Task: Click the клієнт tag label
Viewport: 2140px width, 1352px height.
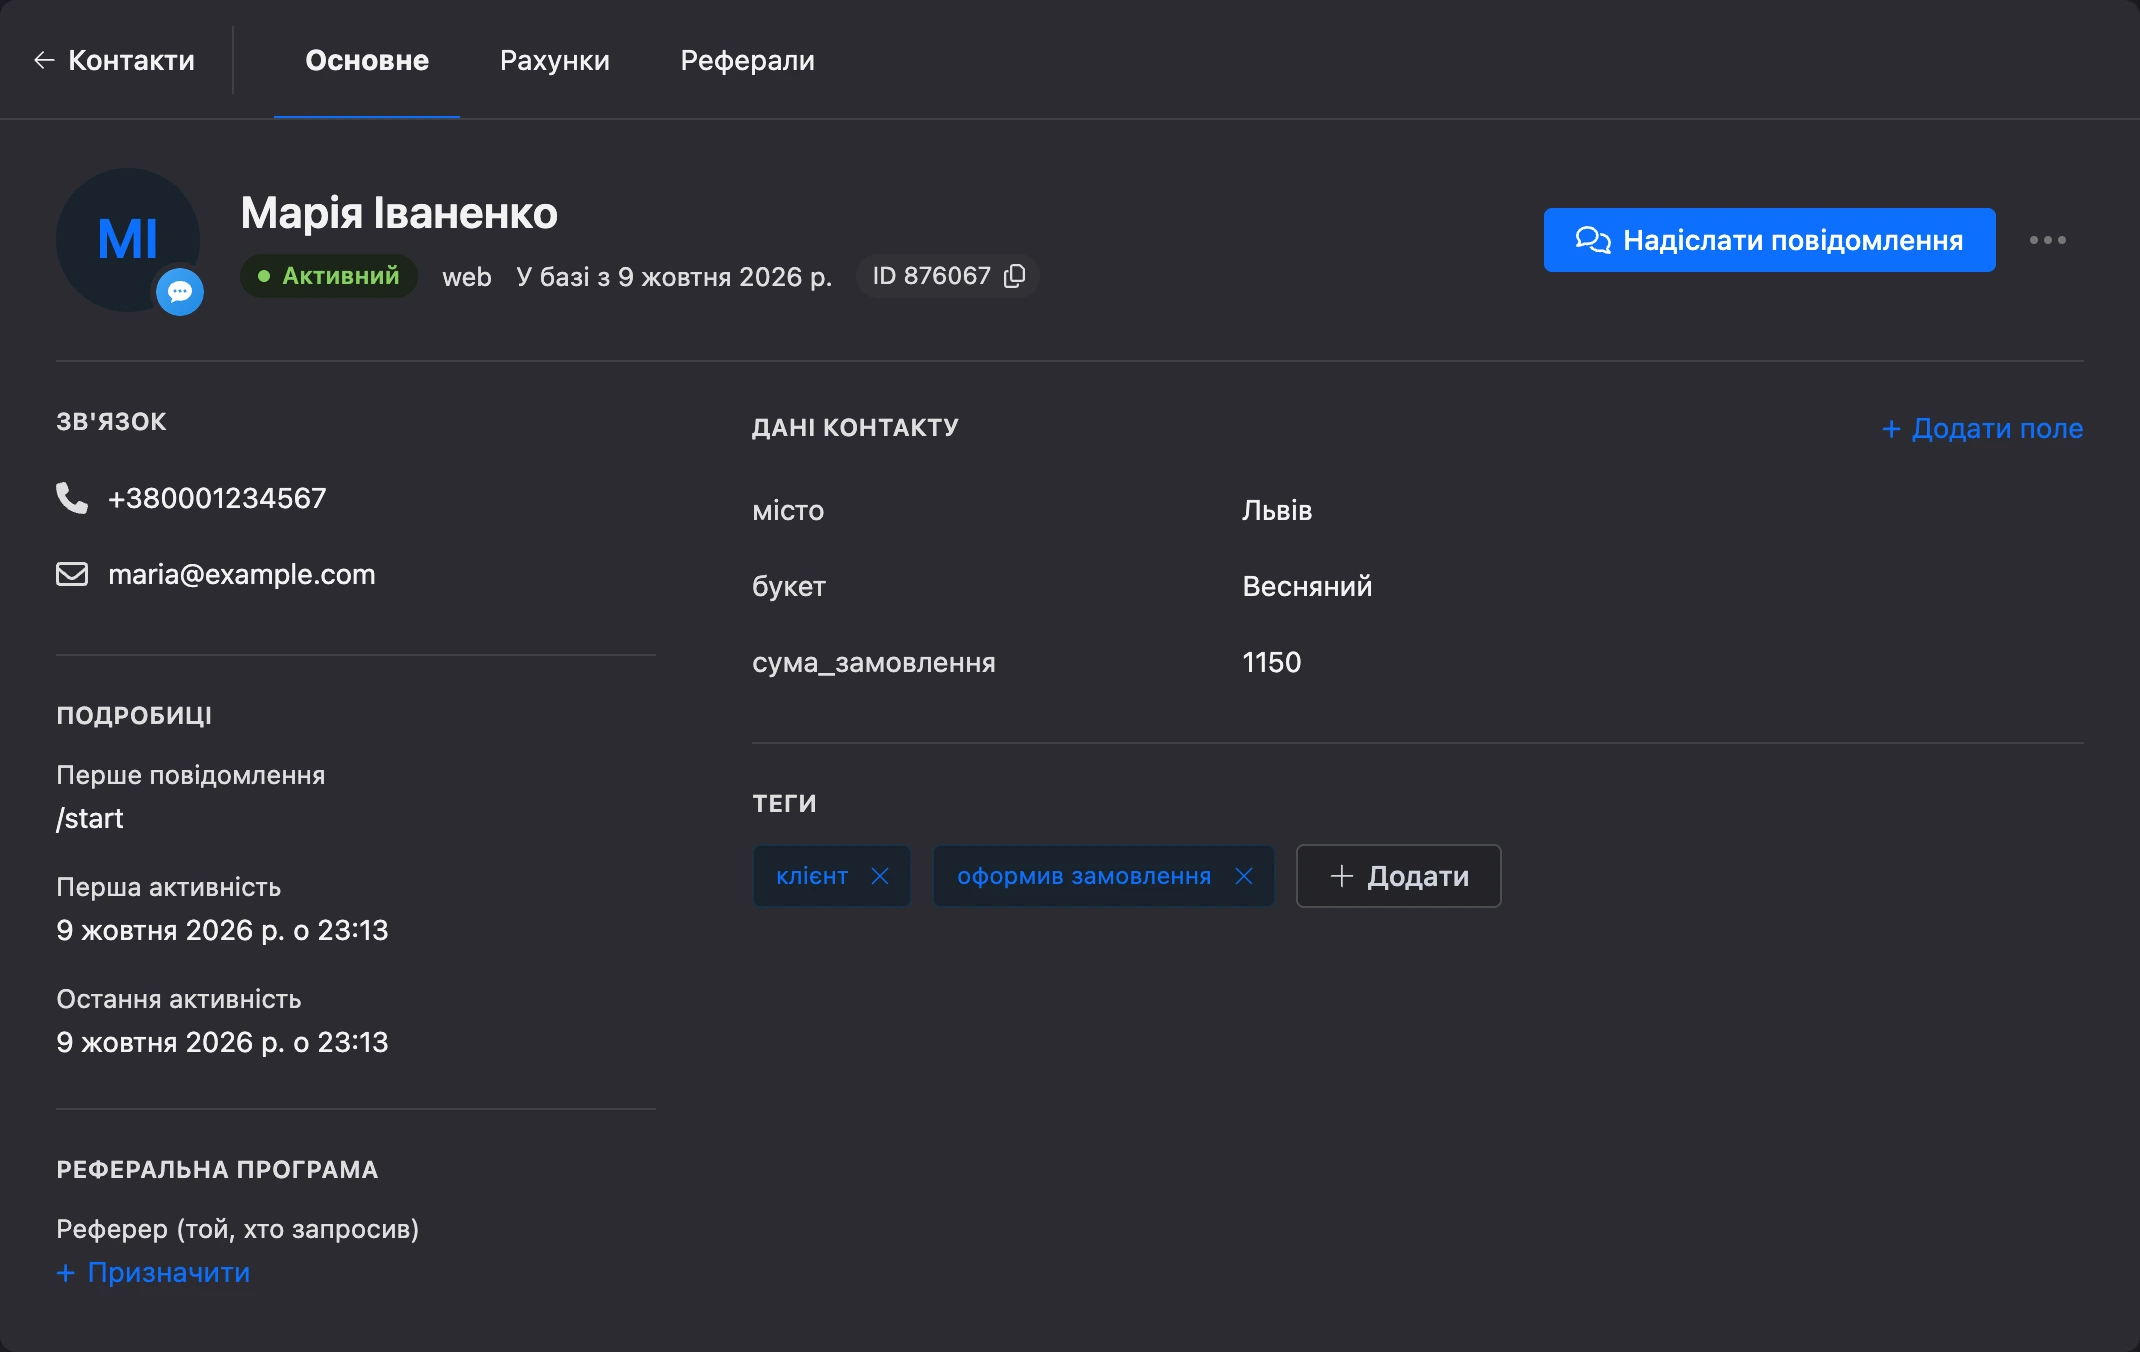Action: click(812, 876)
